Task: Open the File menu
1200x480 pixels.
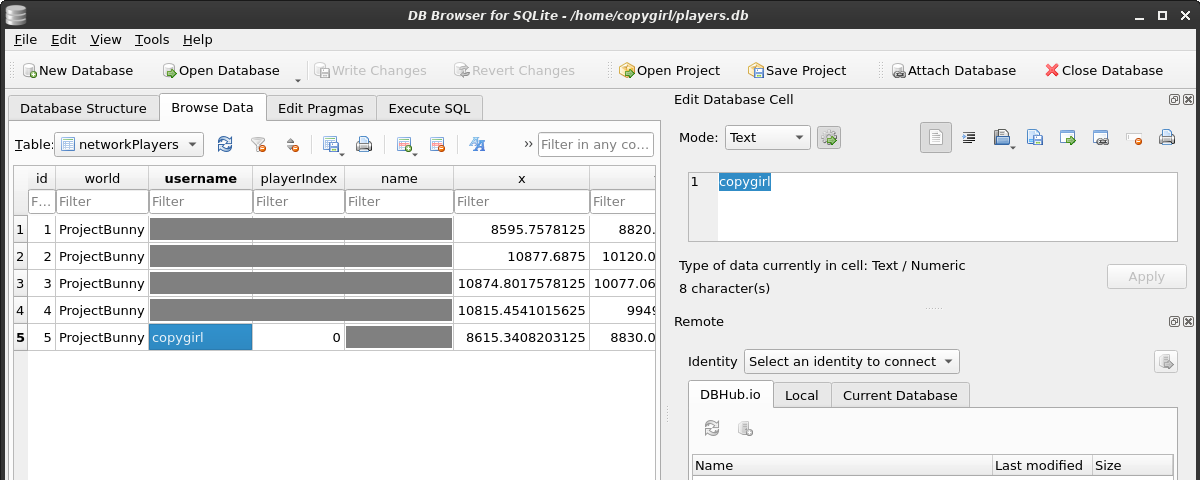Action: 26,40
